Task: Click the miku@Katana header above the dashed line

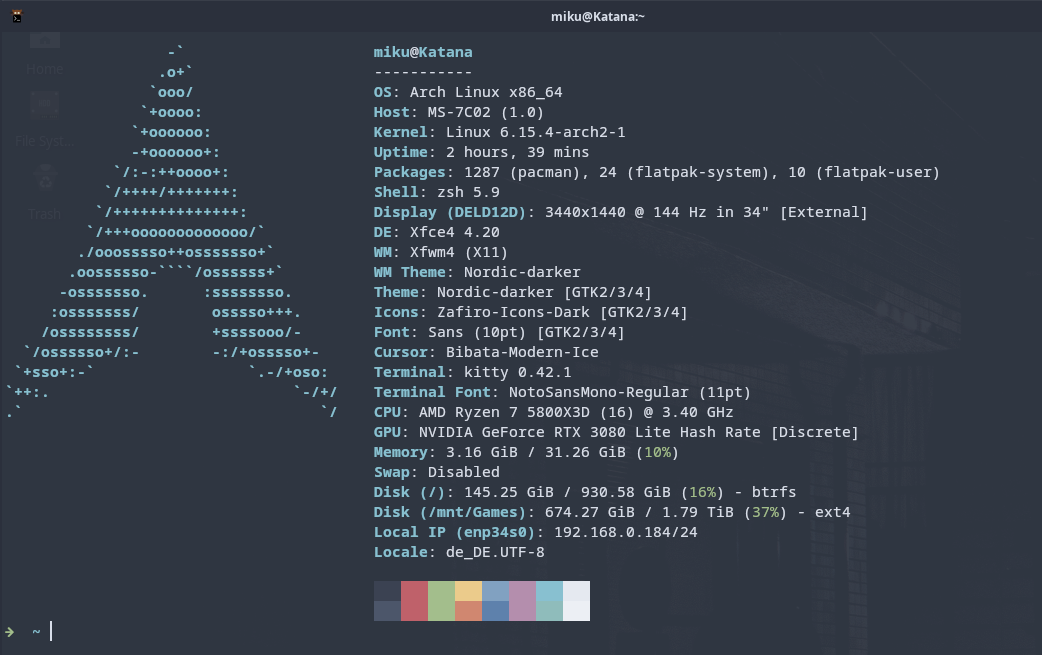Action: [x=423, y=52]
